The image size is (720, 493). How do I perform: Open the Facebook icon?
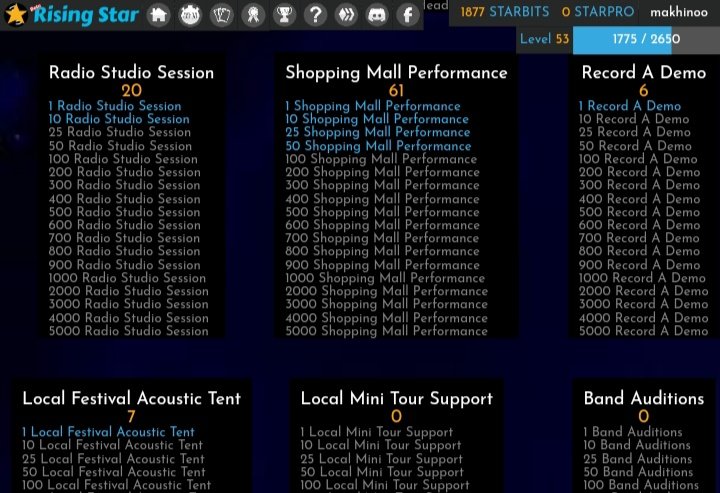[x=408, y=15]
